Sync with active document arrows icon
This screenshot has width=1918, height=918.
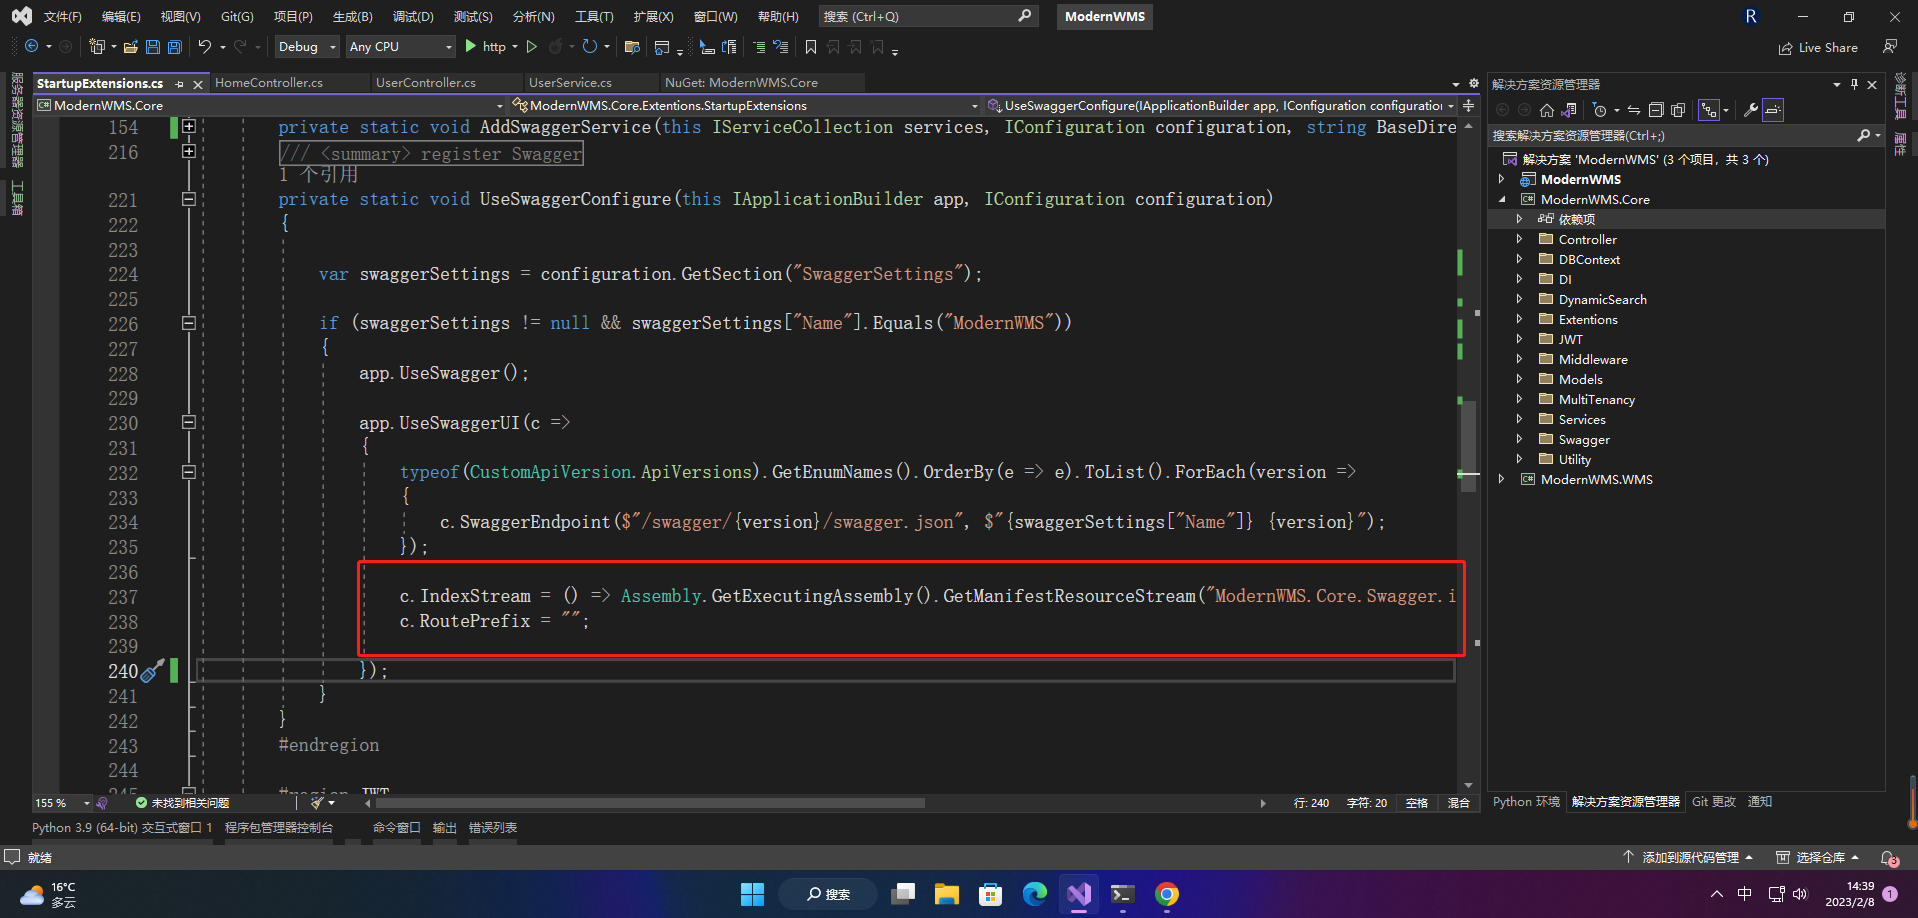click(x=1634, y=110)
